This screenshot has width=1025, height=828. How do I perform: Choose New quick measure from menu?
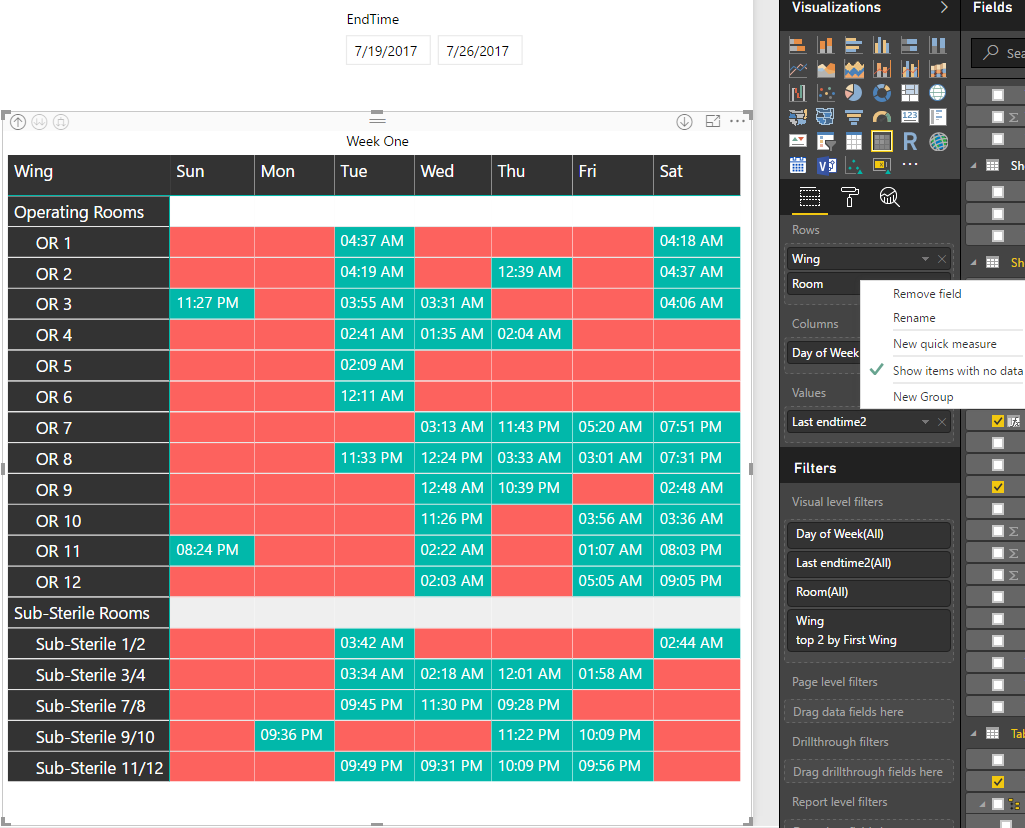point(945,344)
